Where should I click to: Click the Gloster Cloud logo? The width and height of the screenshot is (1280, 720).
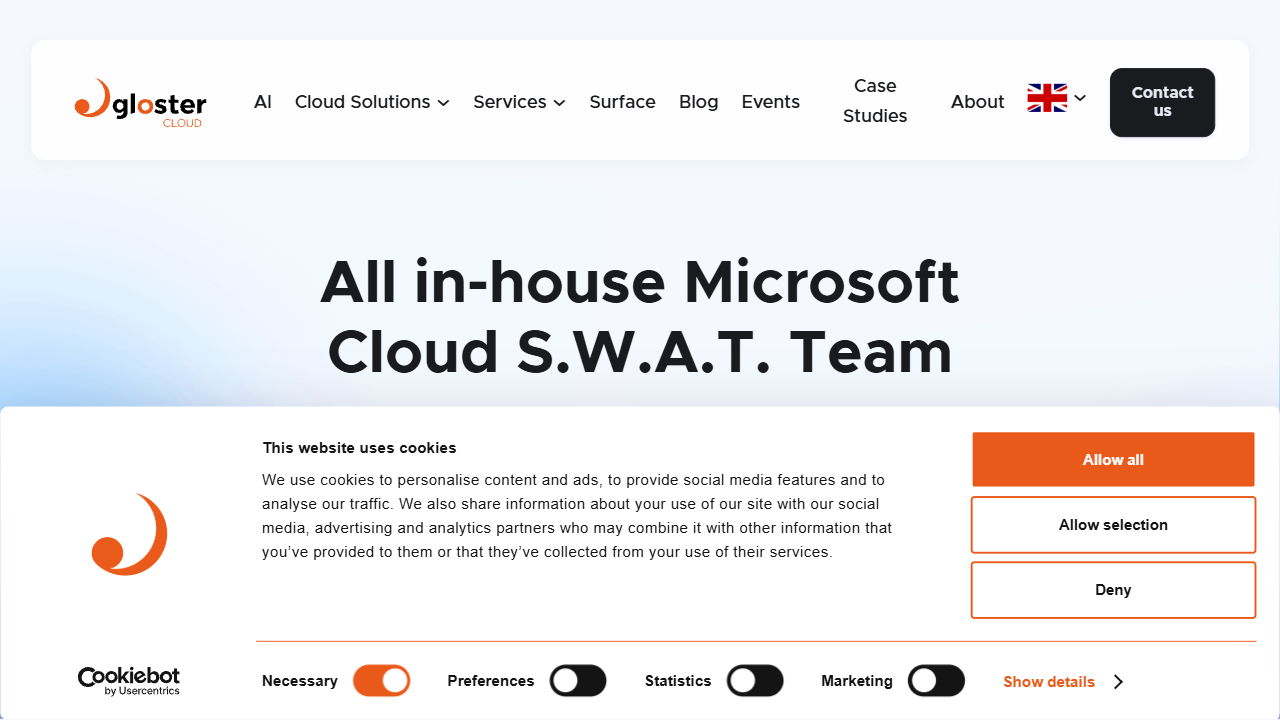pos(140,102)
